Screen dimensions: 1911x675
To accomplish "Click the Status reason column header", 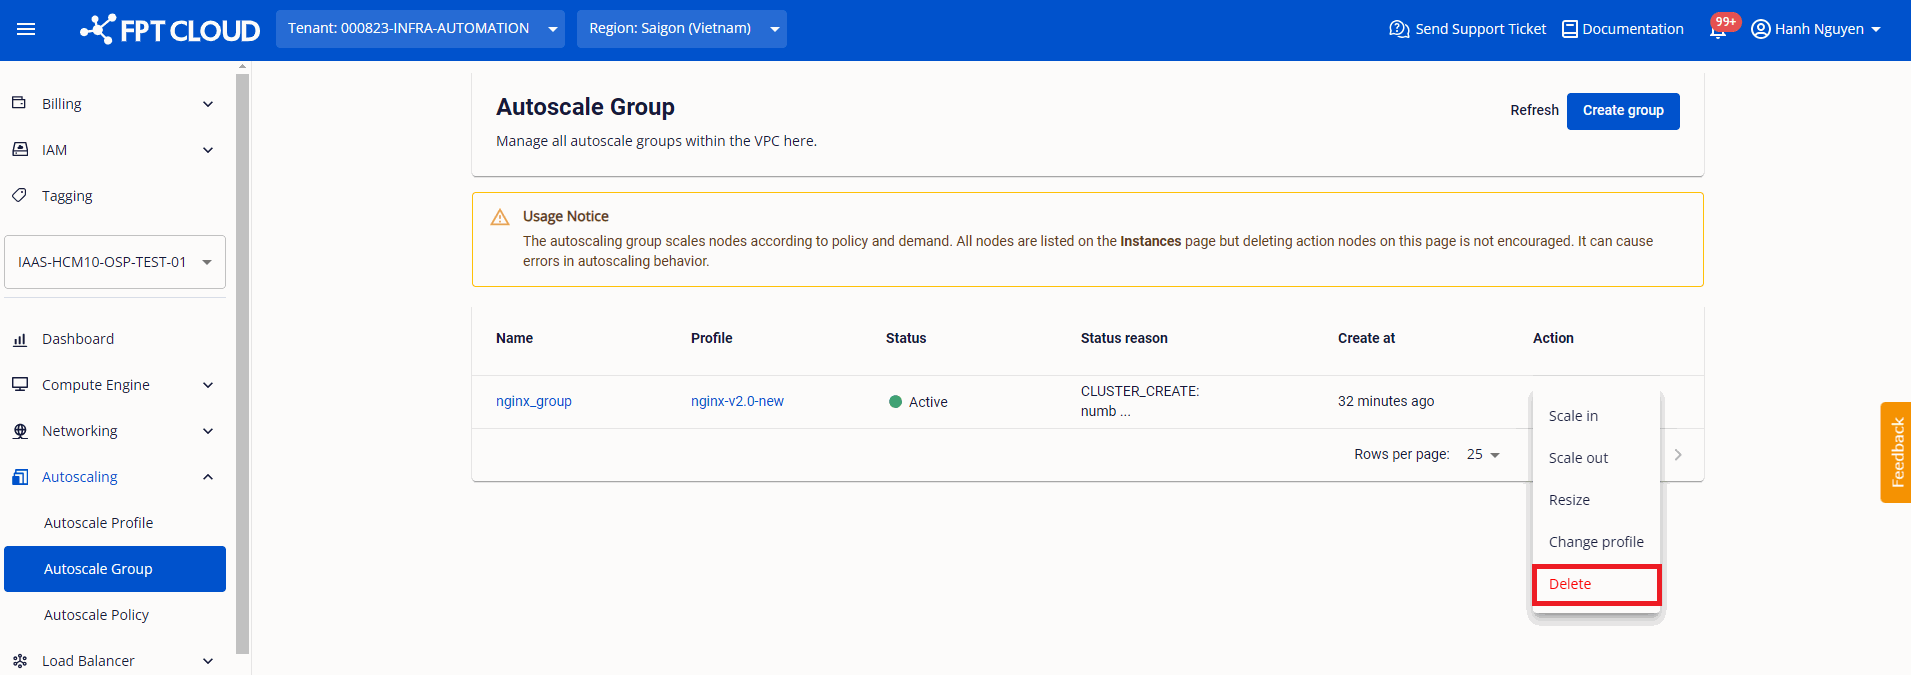I will coord(1124,338).
